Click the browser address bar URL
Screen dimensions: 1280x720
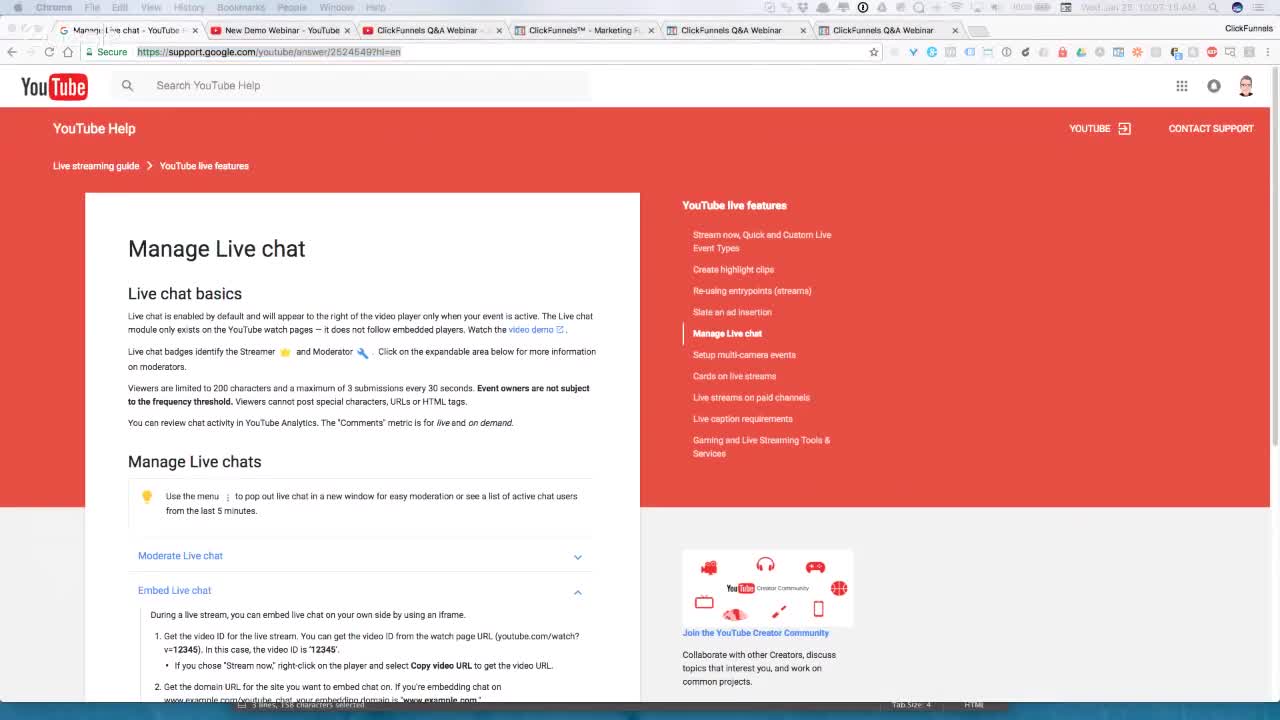pyautogui.click(x=269, y=52)
